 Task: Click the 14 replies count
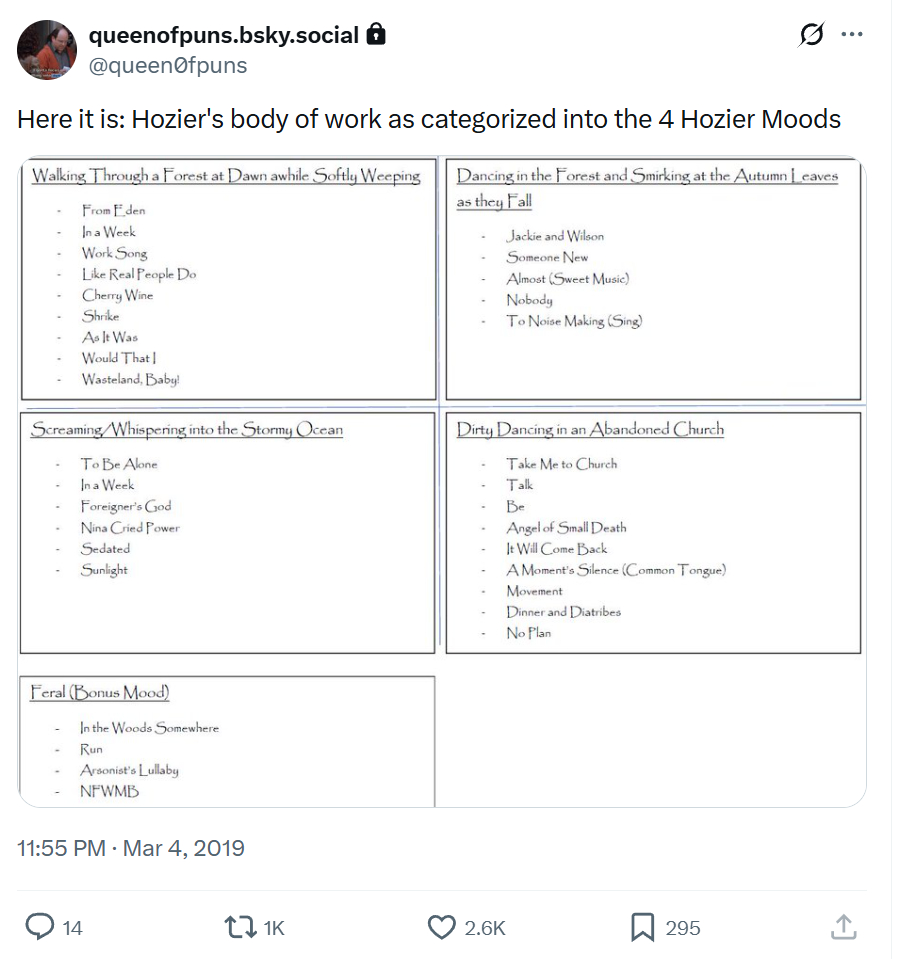click(x=72, y=928)
